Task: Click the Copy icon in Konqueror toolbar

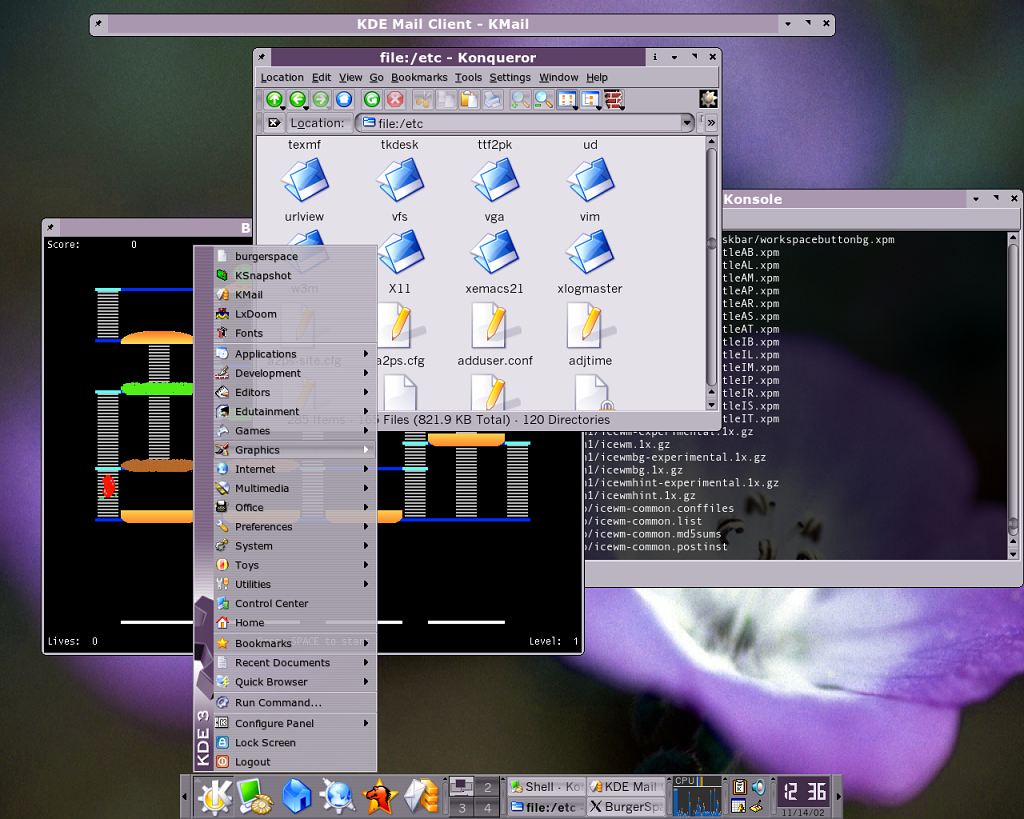Action: (446, 99)
